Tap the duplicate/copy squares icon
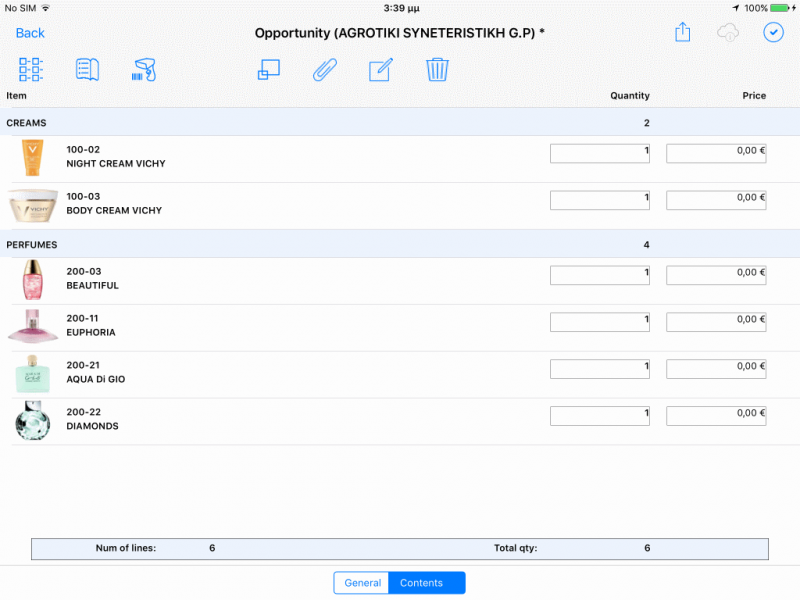 (x=268, y=69)
